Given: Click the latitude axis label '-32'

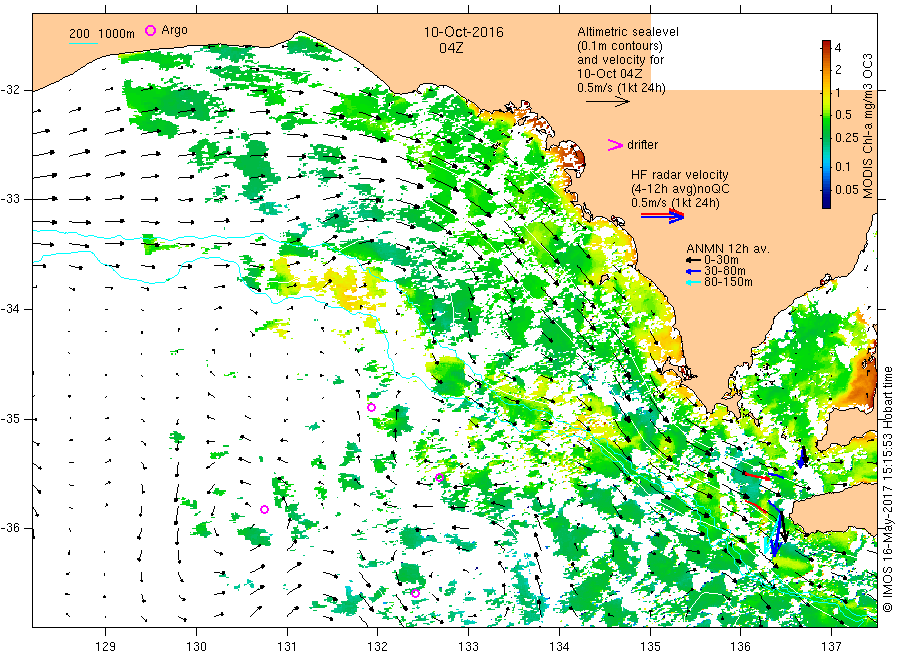Looking at the screenshot, I should 10,90.
